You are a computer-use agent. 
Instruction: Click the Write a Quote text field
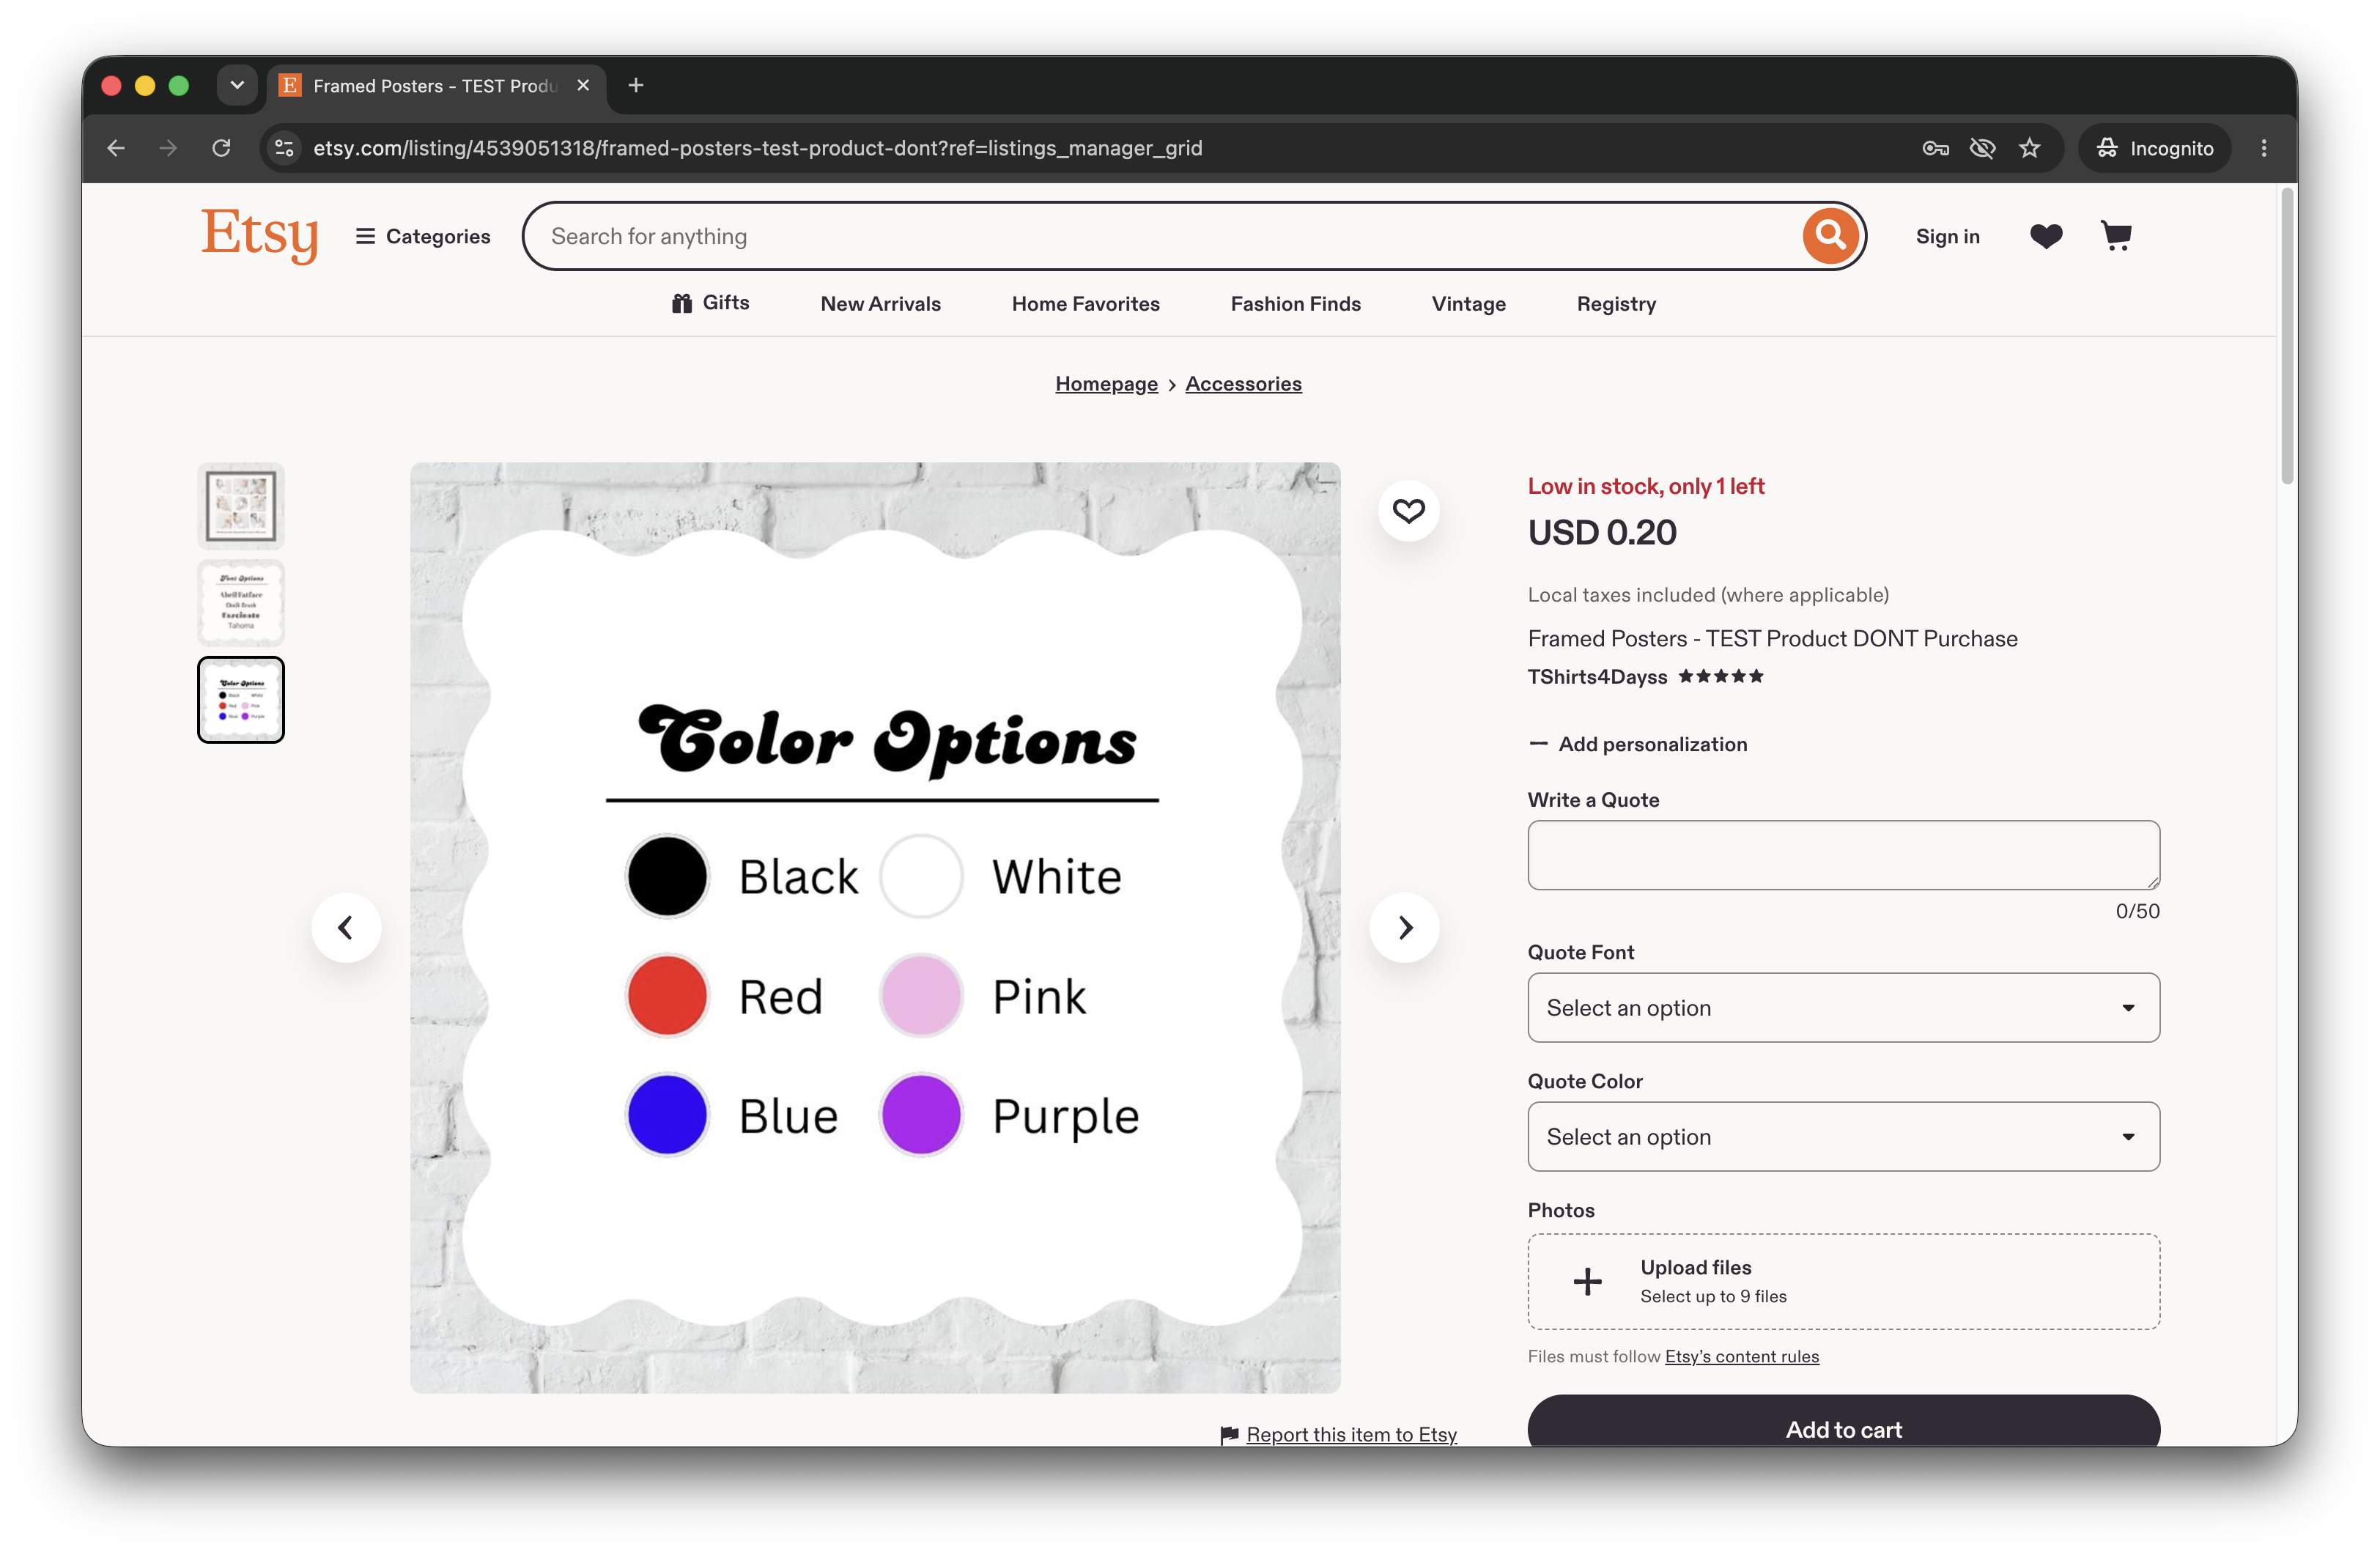[x=1843, y=855]
